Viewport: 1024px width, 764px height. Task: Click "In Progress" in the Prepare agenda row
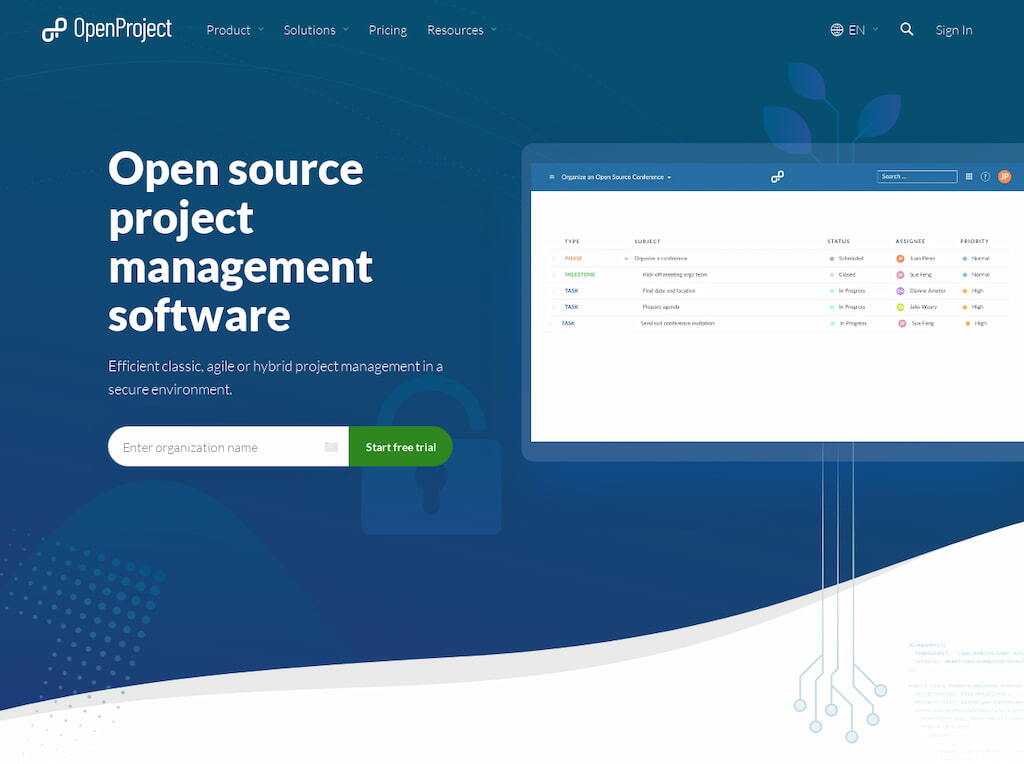click(x=852, y=307)
